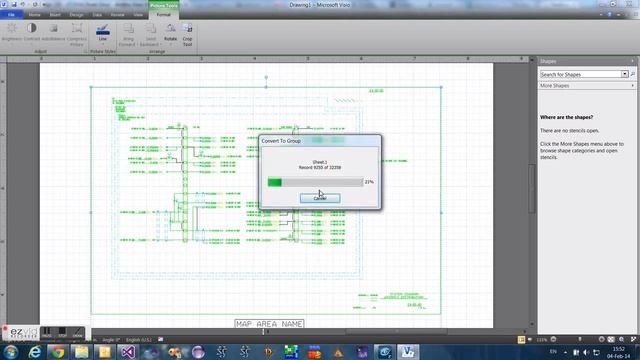
Task: Click the Search for Shapes field
Action: [x=580, y=74]
